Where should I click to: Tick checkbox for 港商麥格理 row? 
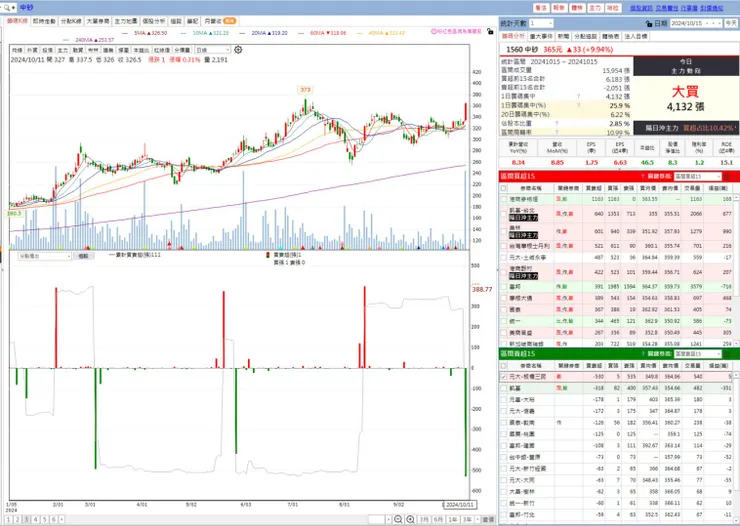coord(504,199)
